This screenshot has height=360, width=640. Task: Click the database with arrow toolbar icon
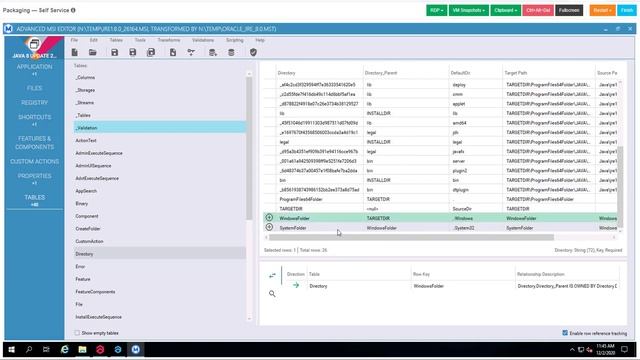click(x=213, y=52)
